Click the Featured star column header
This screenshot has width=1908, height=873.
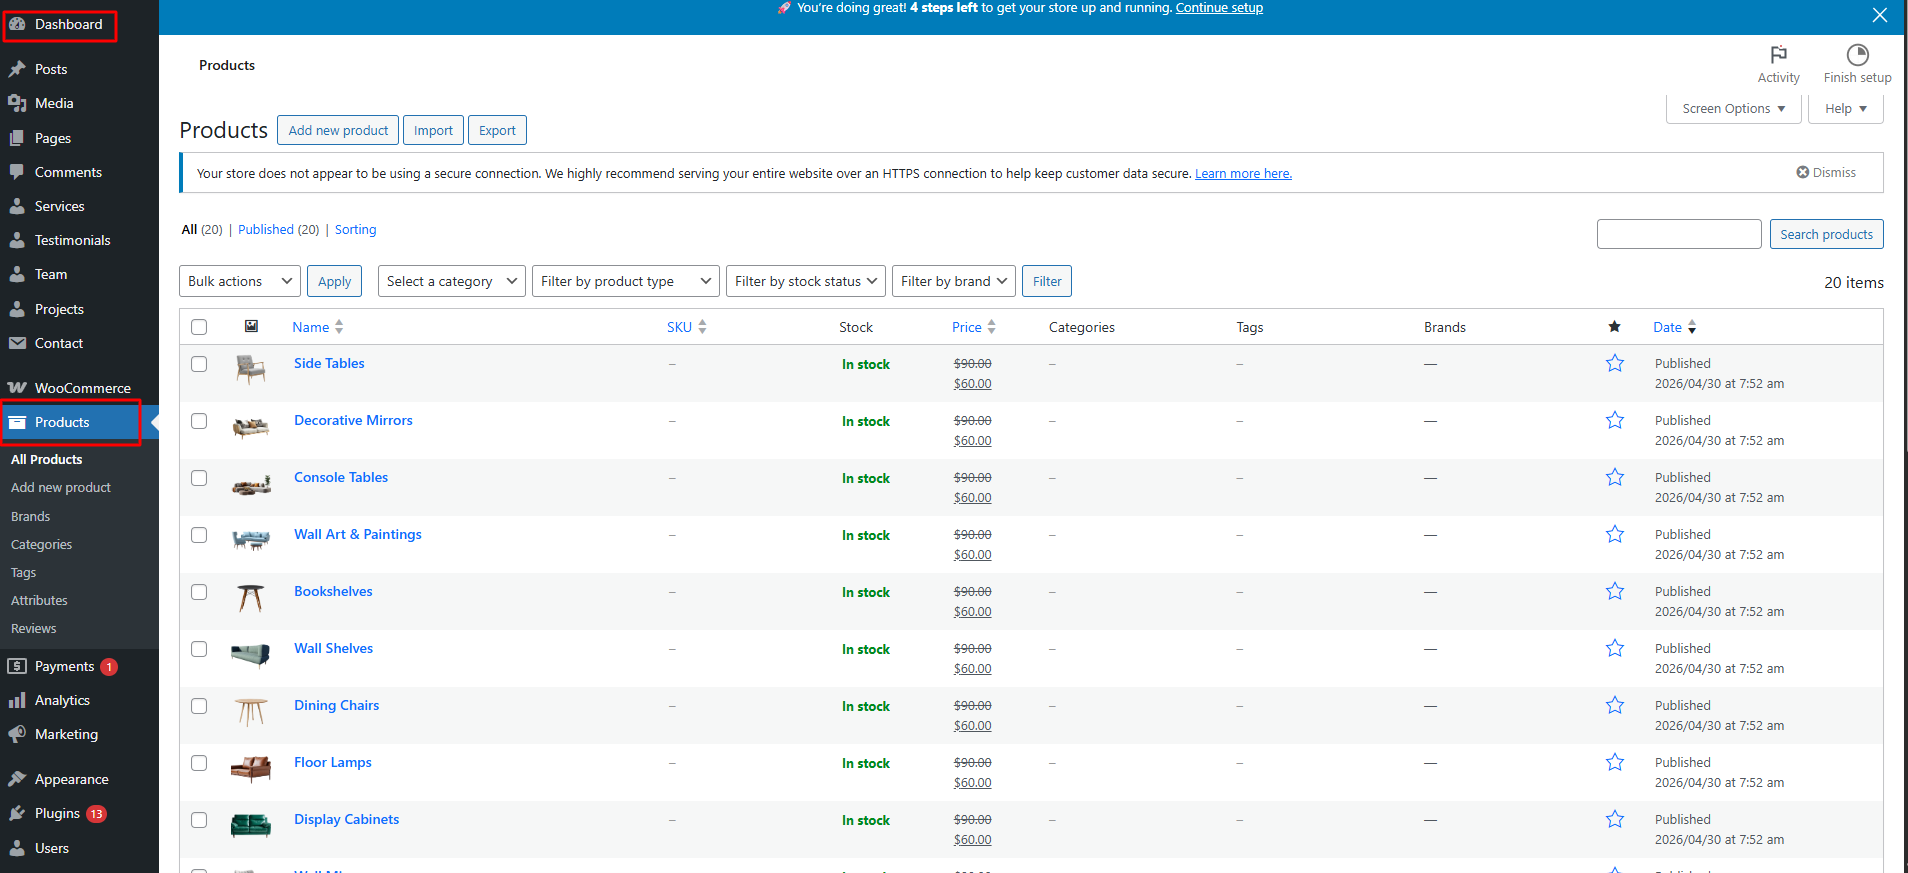click(1614, 327)
